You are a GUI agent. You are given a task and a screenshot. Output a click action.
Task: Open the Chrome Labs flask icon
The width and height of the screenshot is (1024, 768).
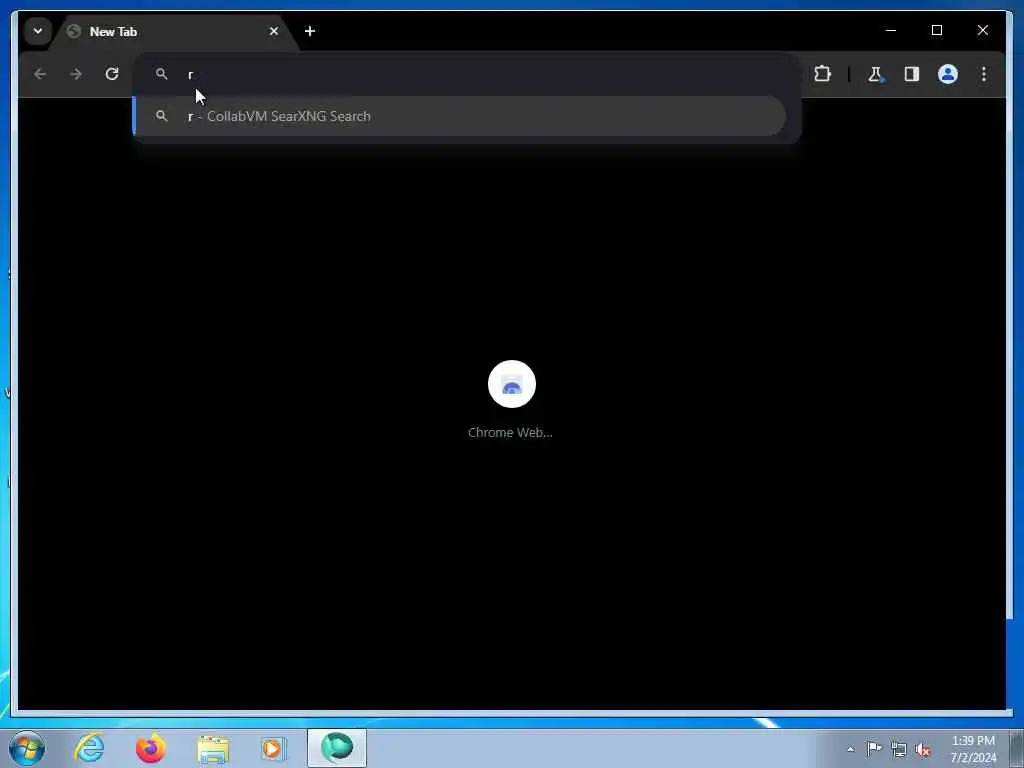point(876,74)
